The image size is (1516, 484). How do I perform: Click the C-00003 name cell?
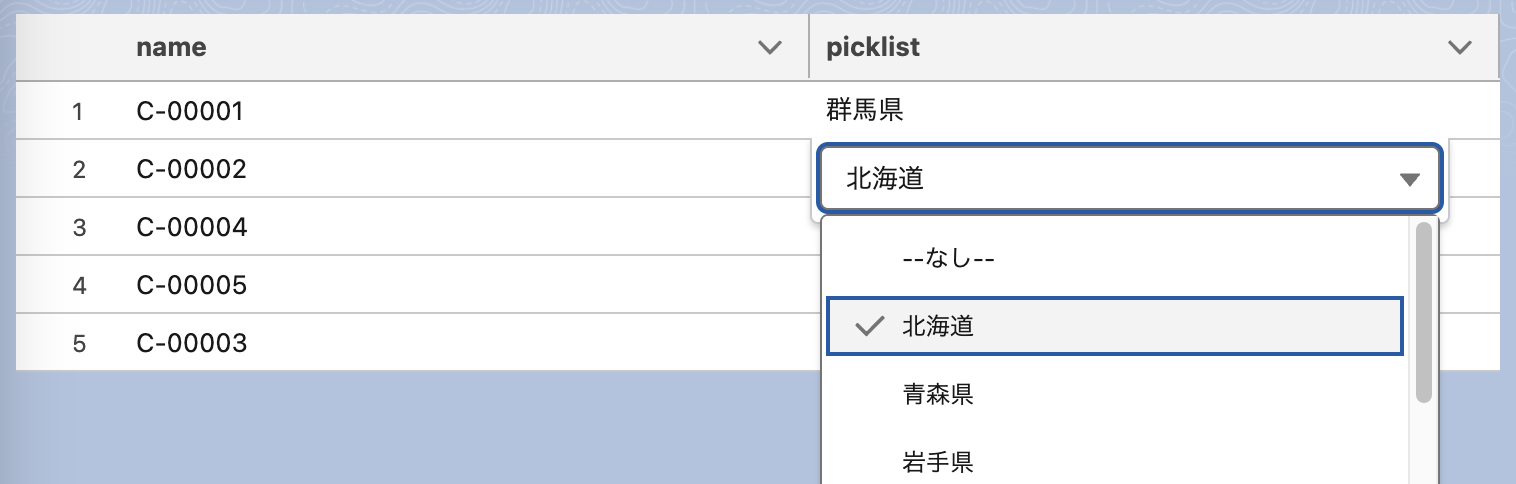(191, 344)
